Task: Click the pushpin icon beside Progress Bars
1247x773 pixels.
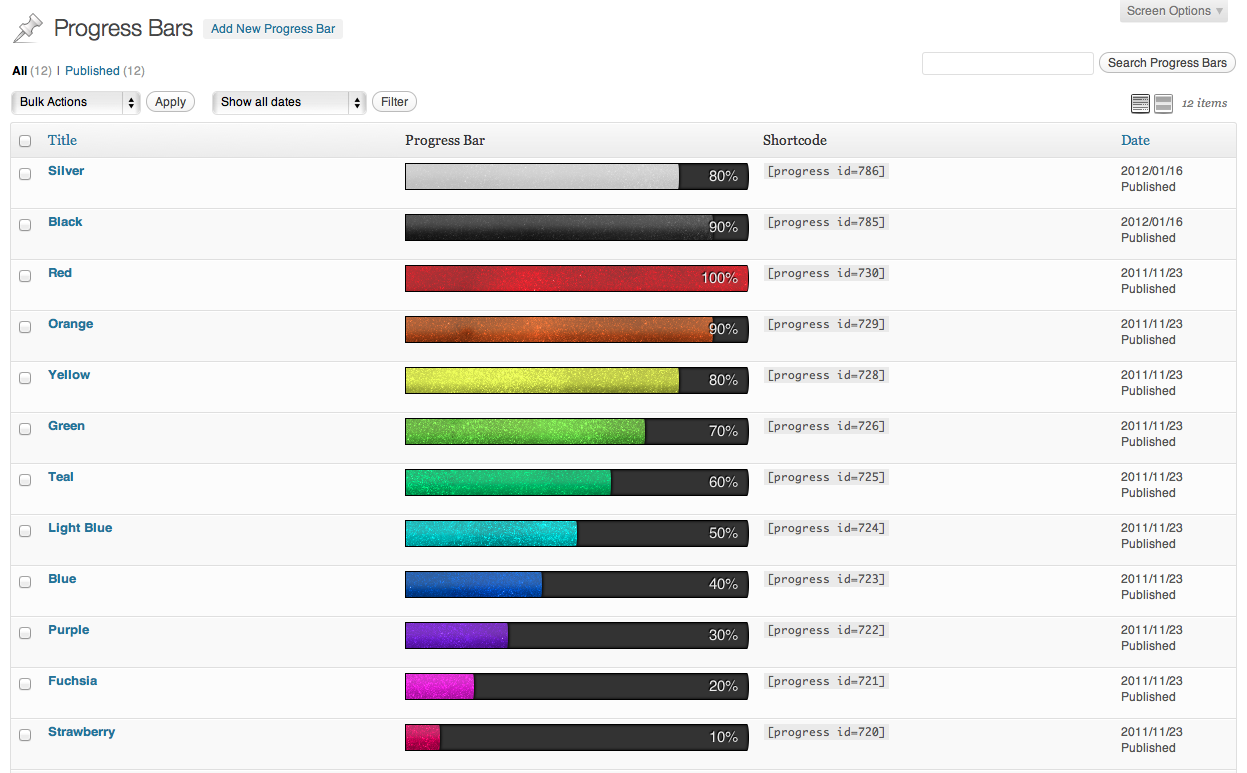Action: point(28,28)
